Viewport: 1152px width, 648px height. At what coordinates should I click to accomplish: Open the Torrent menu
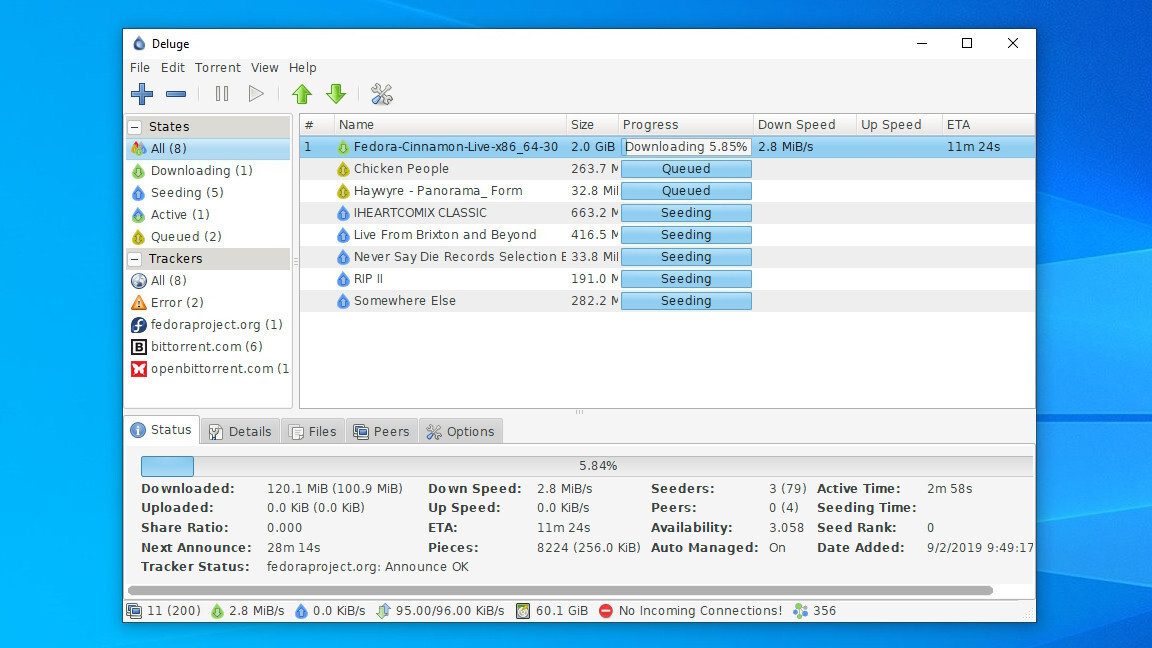click(x=217, y=68)
